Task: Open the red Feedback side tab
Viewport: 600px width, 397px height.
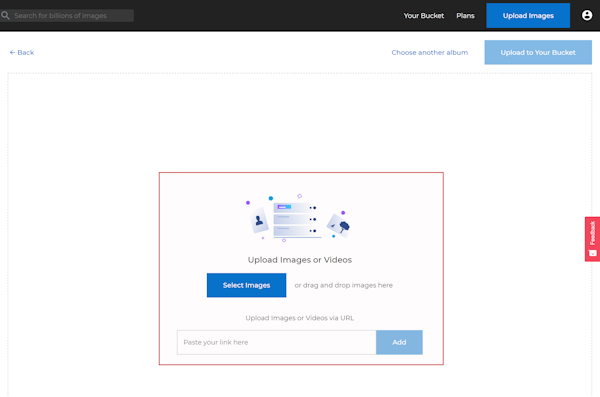Action: click(592, 239)
